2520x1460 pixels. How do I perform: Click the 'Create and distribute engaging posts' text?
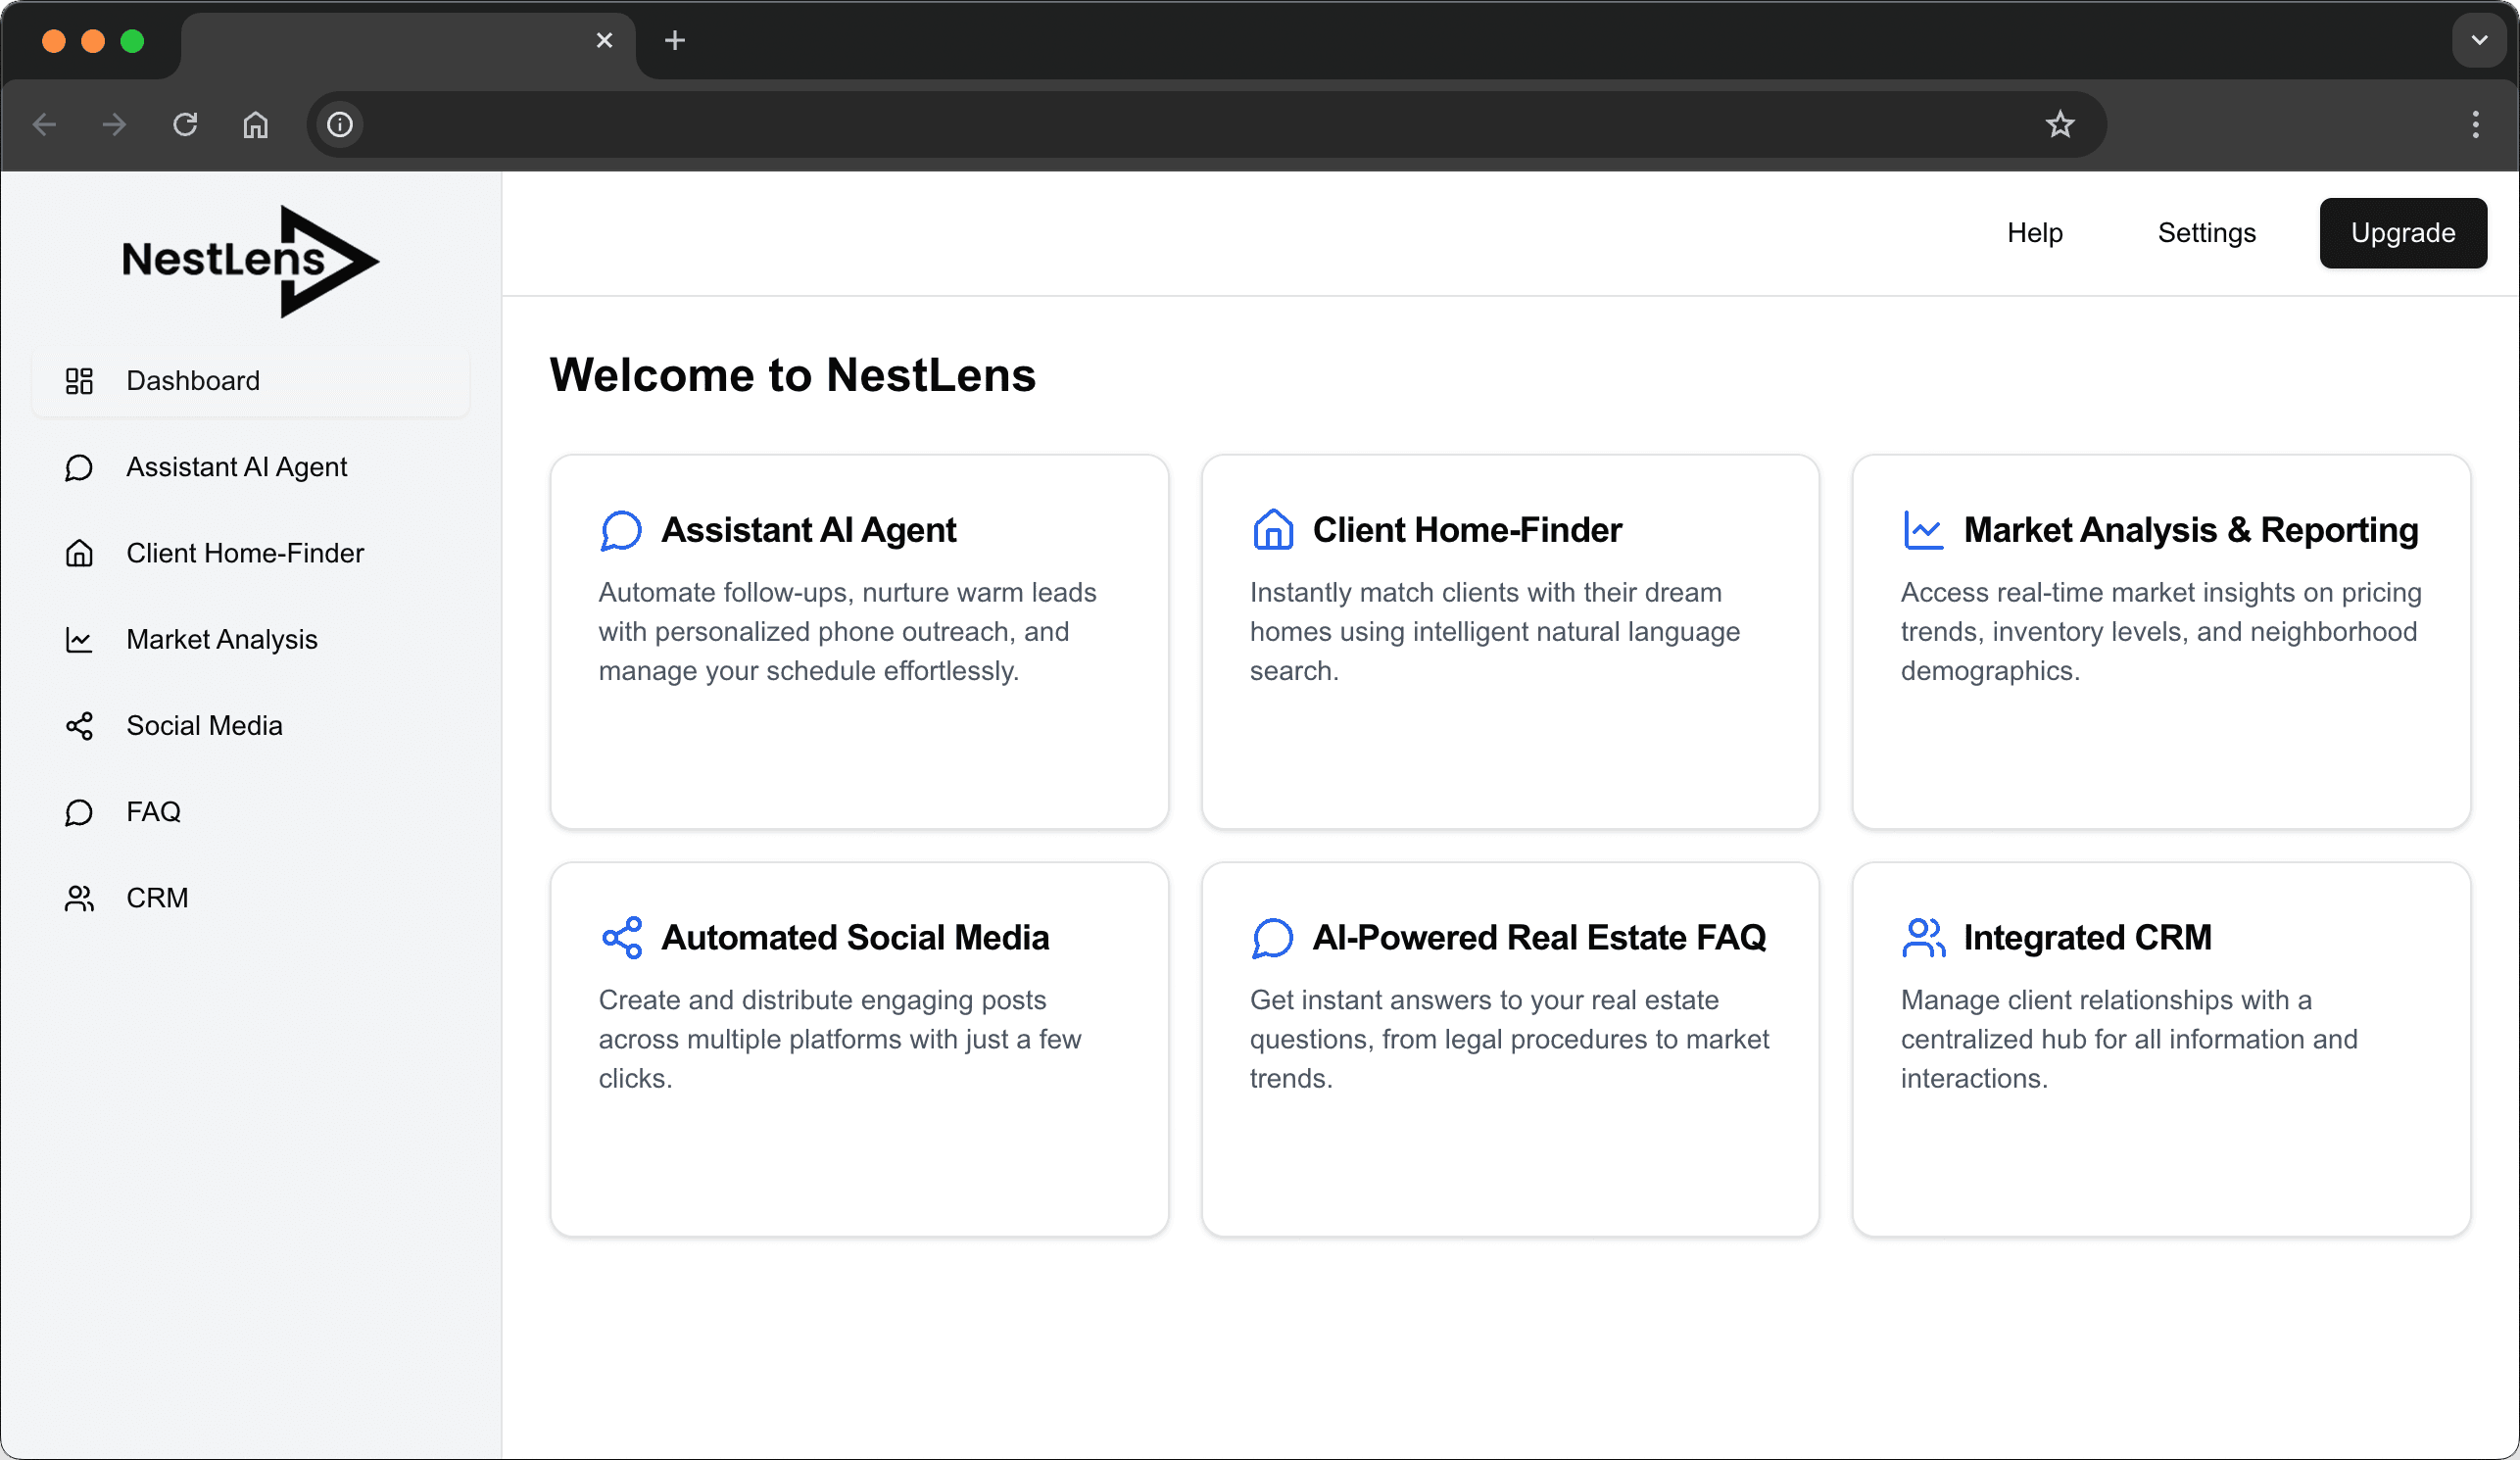839,1040
